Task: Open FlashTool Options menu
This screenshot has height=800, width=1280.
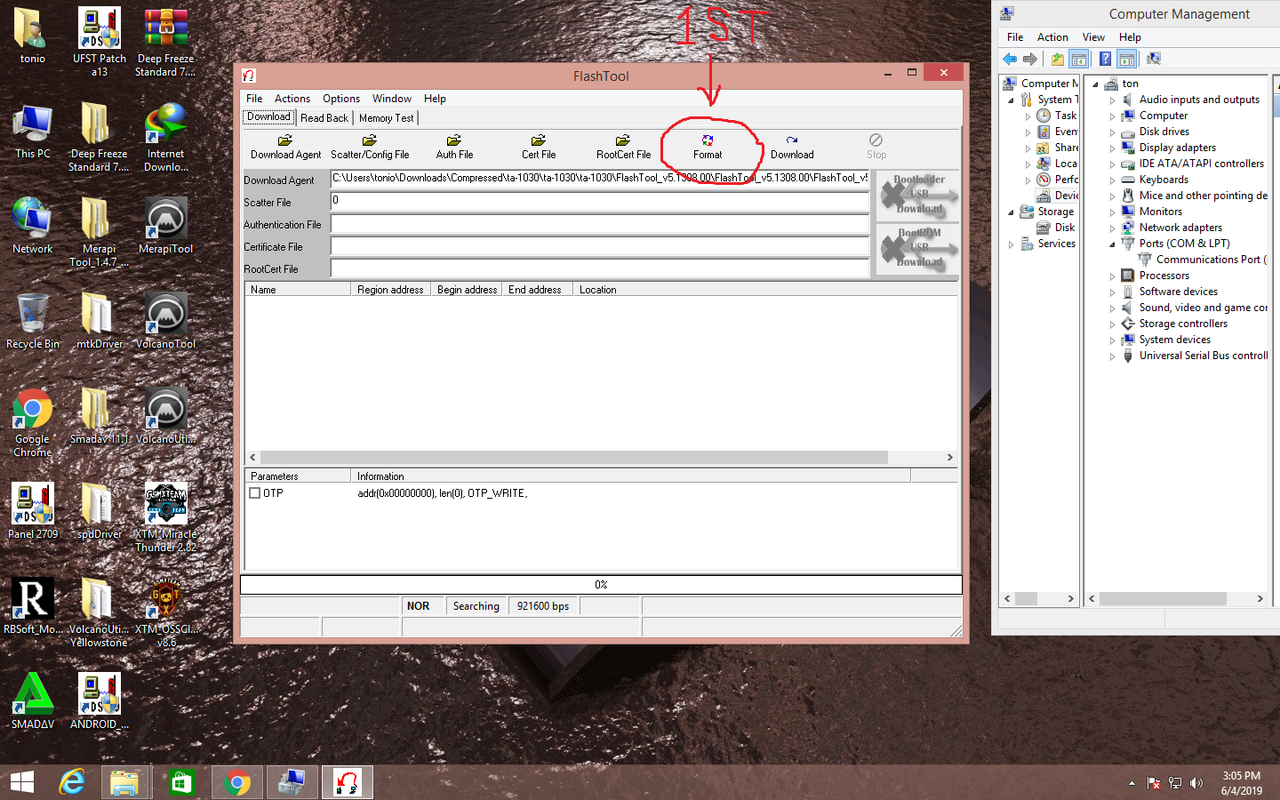Action: click(341, 99)
